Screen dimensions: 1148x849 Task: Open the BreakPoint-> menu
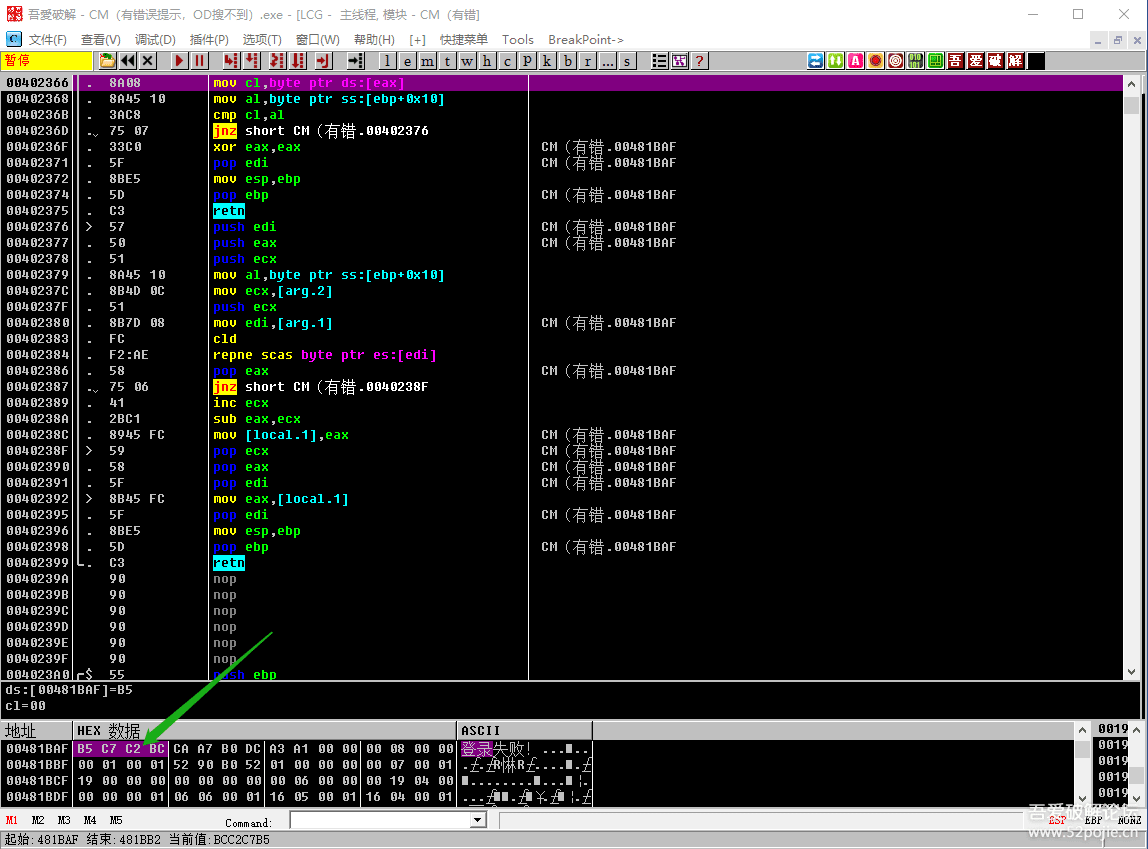pyautogui.click(x=586, y=40)
